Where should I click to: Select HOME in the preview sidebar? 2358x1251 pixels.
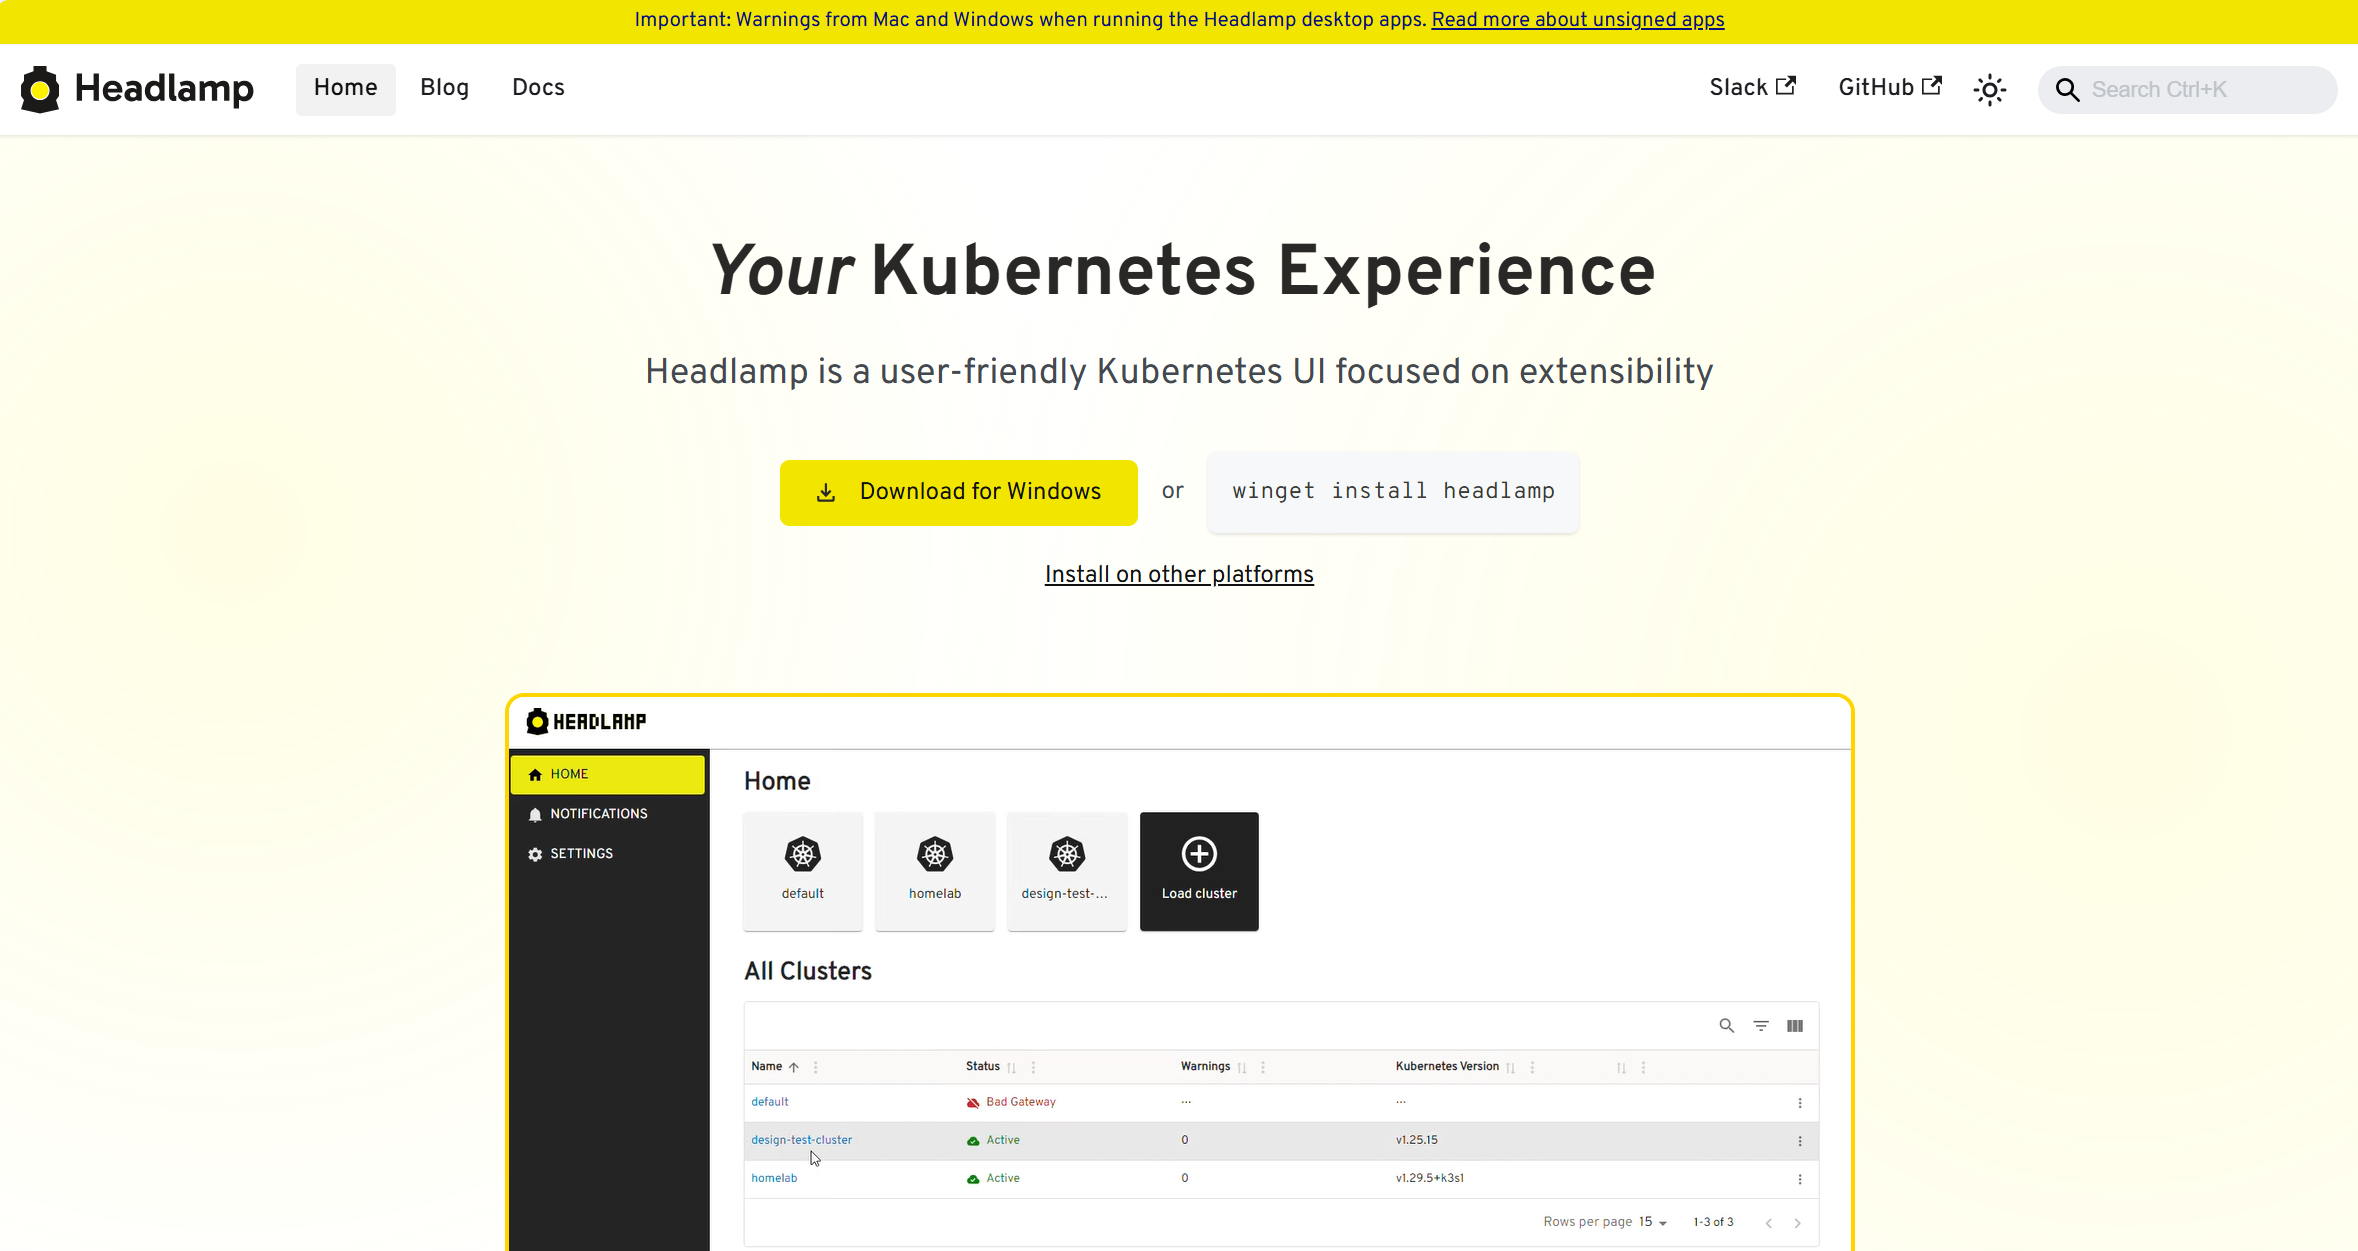(607, 775)
